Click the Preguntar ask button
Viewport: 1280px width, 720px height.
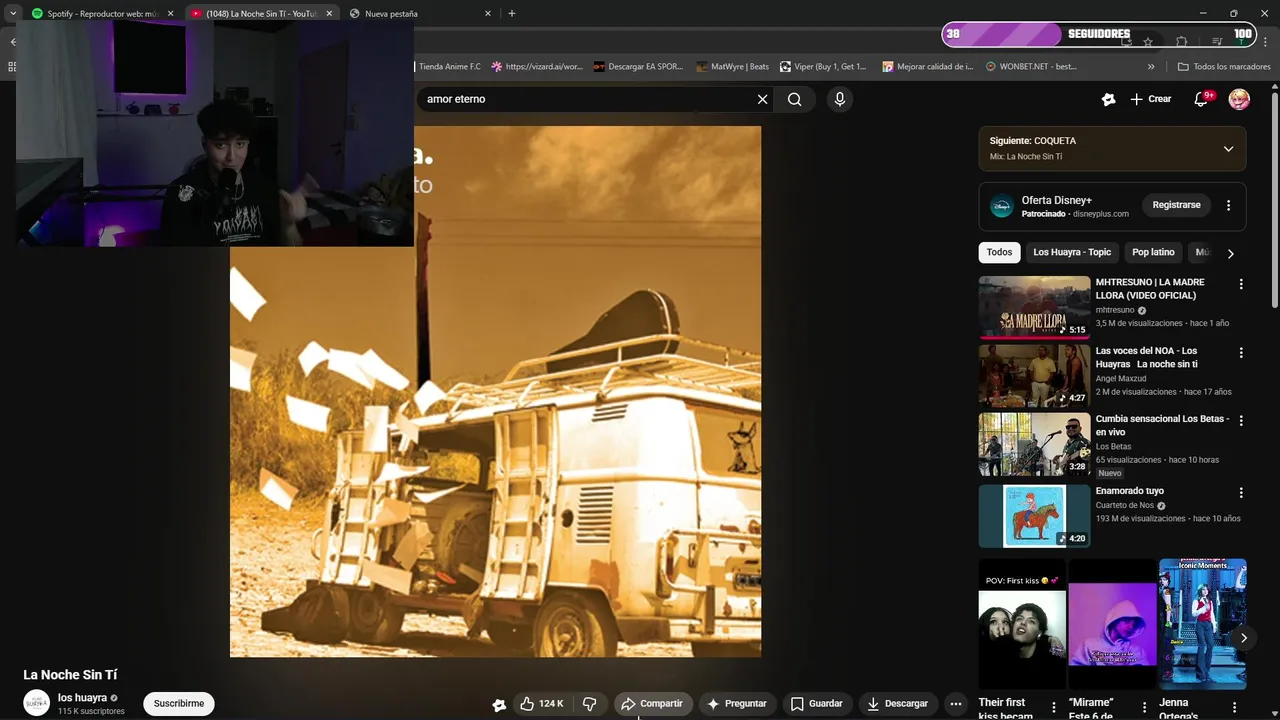click(736, 703)
